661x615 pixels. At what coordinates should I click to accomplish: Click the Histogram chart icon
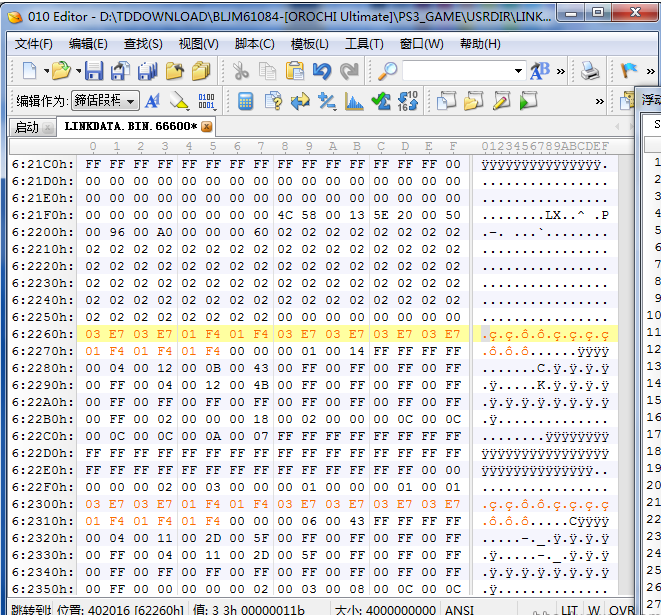[x=354, y=101]
